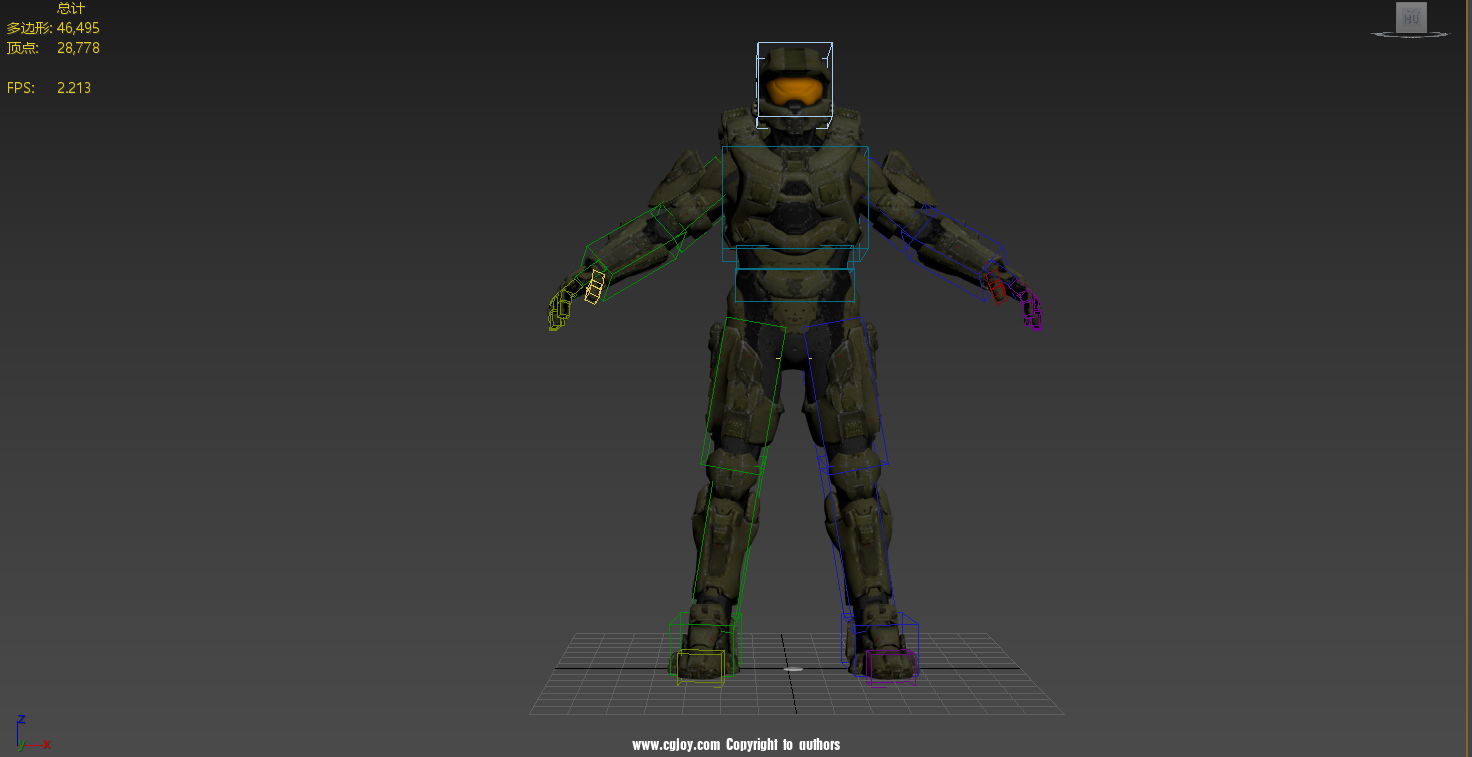The height and width of the screenshot is (757, 1472).
Task: Select the orange helmet visor
Action: 795,92
